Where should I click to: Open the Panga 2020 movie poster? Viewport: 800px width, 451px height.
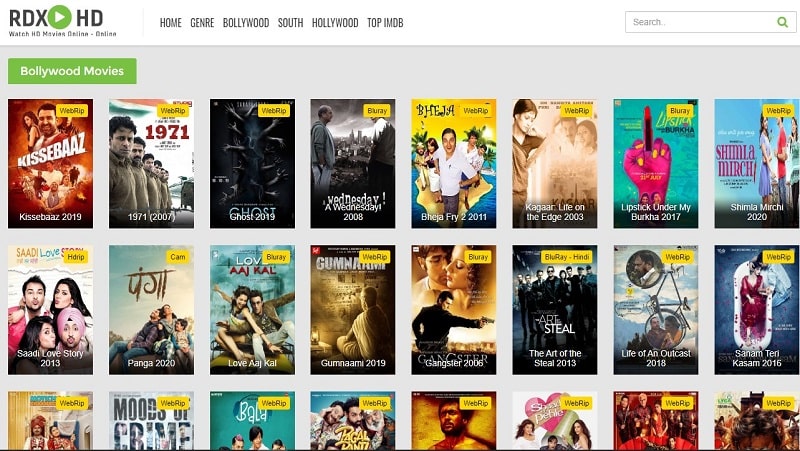coord(152,310)
